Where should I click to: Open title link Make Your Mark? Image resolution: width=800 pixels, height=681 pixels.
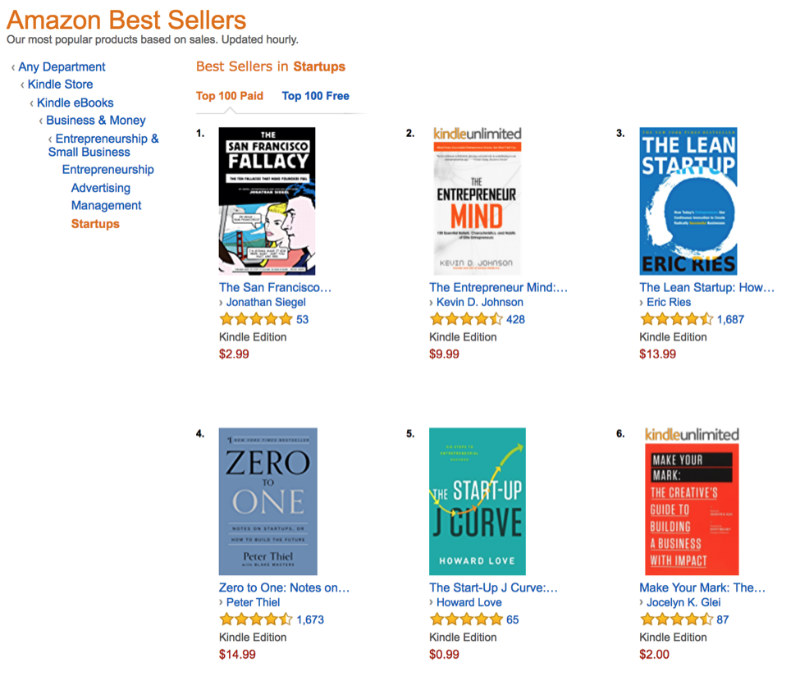point(702,588)
